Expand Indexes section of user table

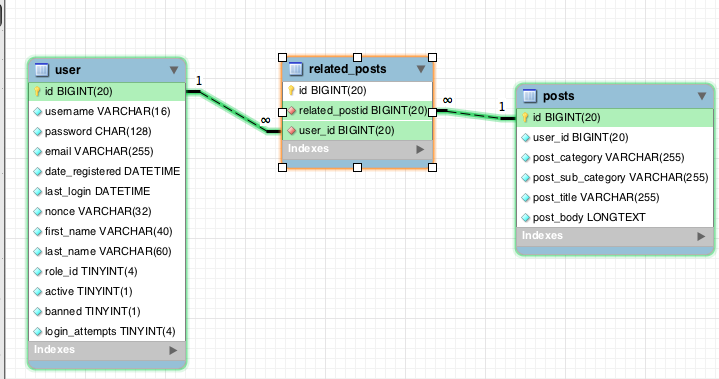pyautogui.click(x=172, y=350)
